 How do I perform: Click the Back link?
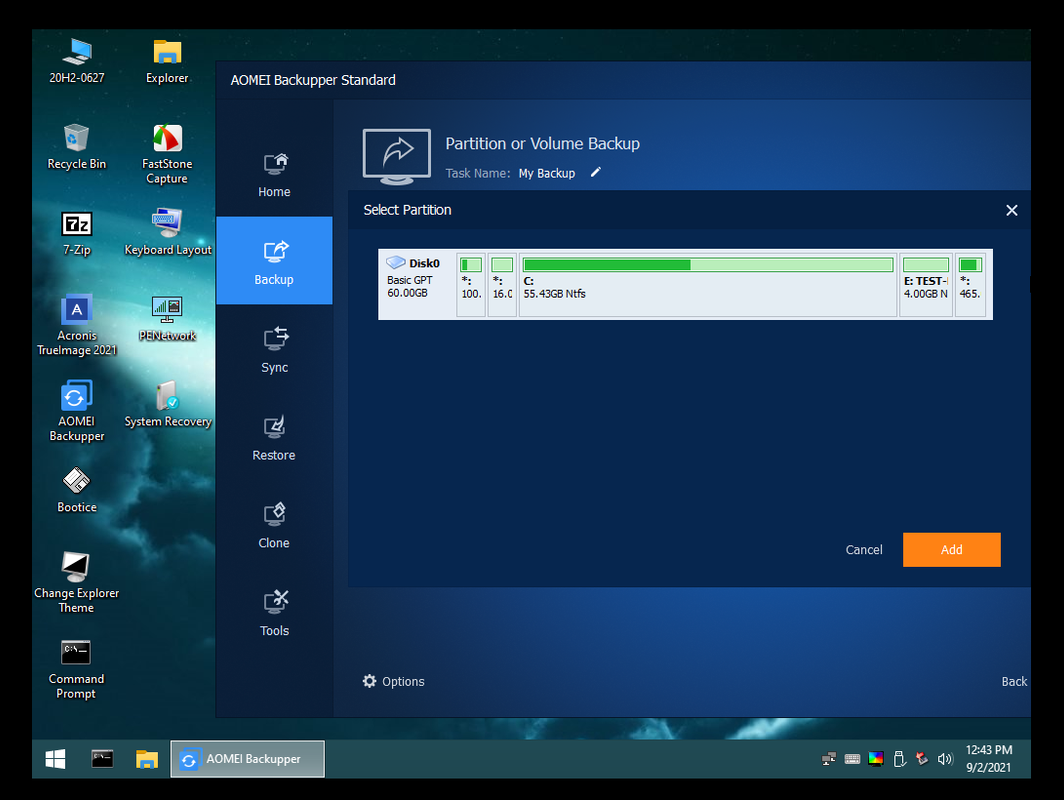click(1014, 681)
